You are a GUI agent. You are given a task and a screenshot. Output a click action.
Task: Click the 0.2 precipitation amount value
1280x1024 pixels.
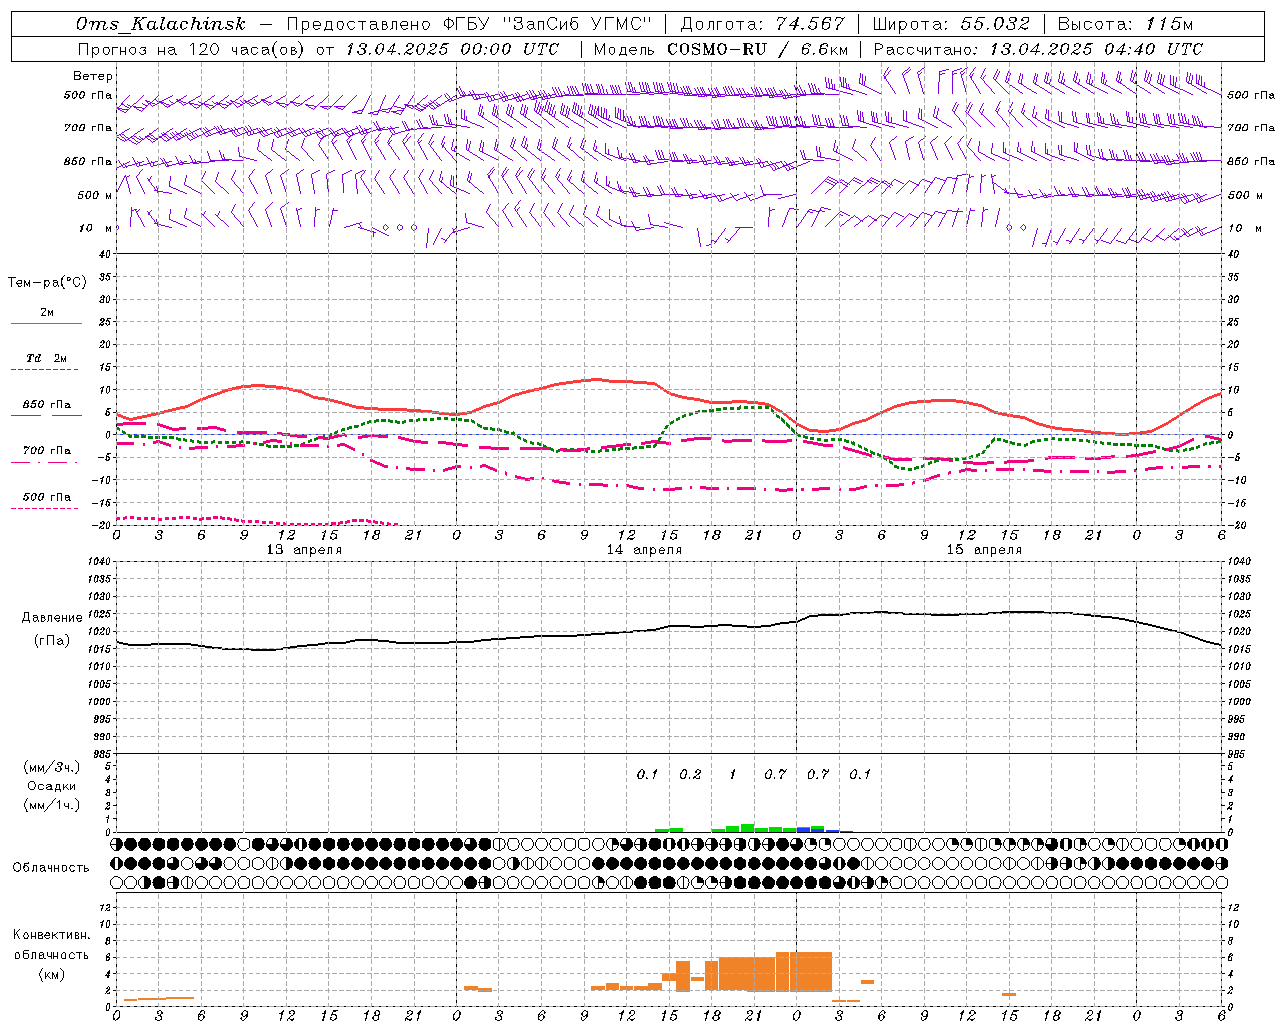point(690,774)
